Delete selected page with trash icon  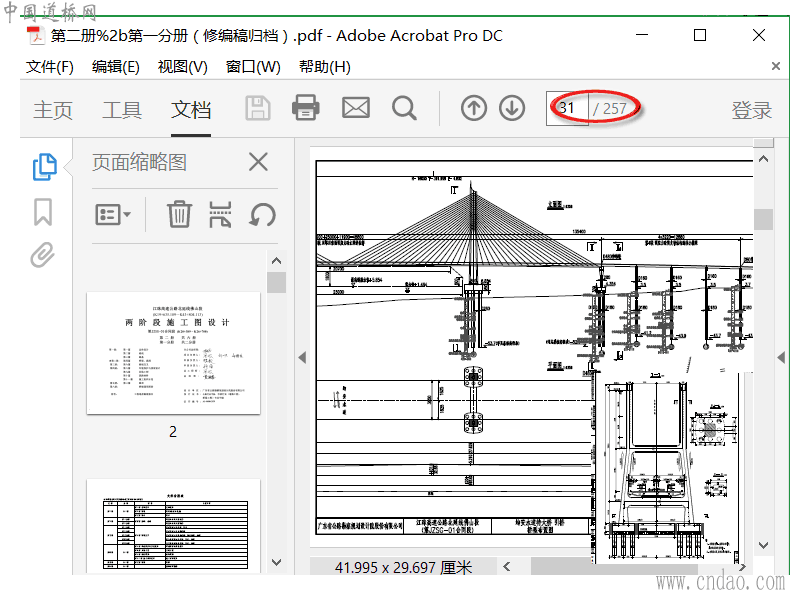(179, 214)
